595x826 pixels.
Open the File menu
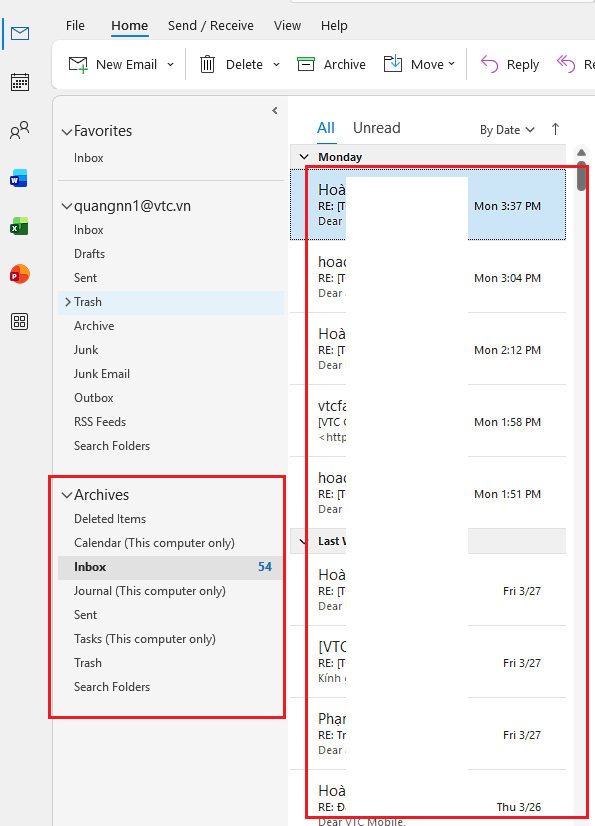click(75, 25)
